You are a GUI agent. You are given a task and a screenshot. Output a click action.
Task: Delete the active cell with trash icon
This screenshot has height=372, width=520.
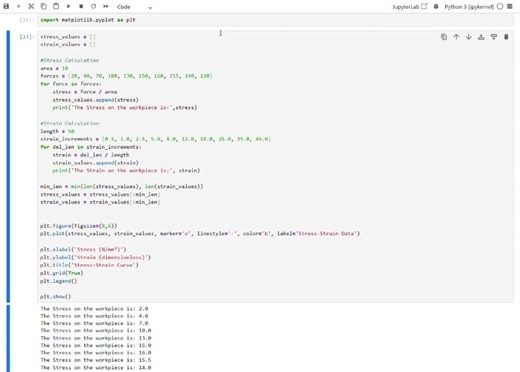pos(506,37)
